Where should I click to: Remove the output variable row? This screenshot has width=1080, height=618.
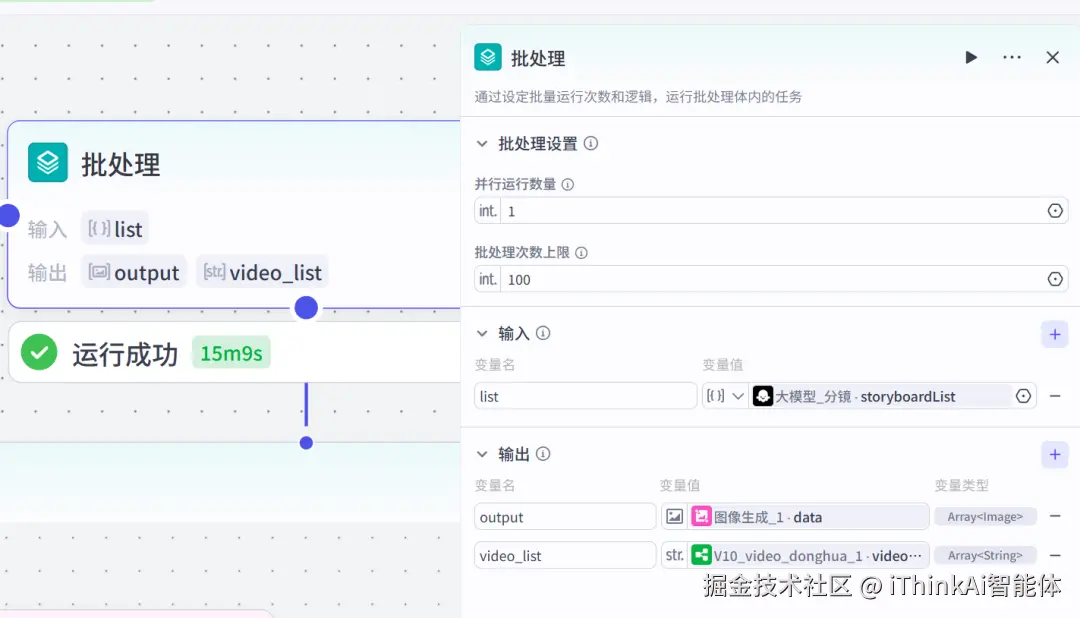(x=1055, y=516)
